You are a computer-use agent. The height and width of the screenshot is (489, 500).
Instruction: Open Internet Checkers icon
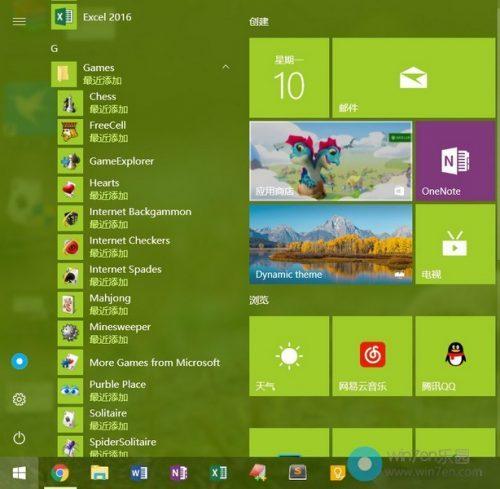coord(70,247)
